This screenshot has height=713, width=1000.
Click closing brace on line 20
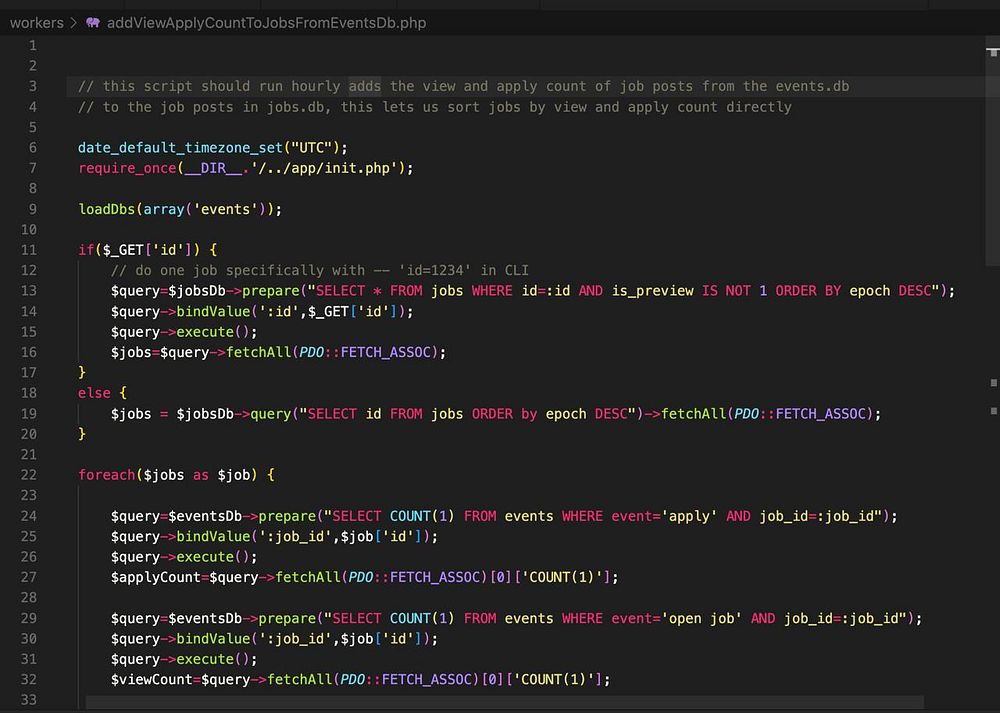[82, 434]
